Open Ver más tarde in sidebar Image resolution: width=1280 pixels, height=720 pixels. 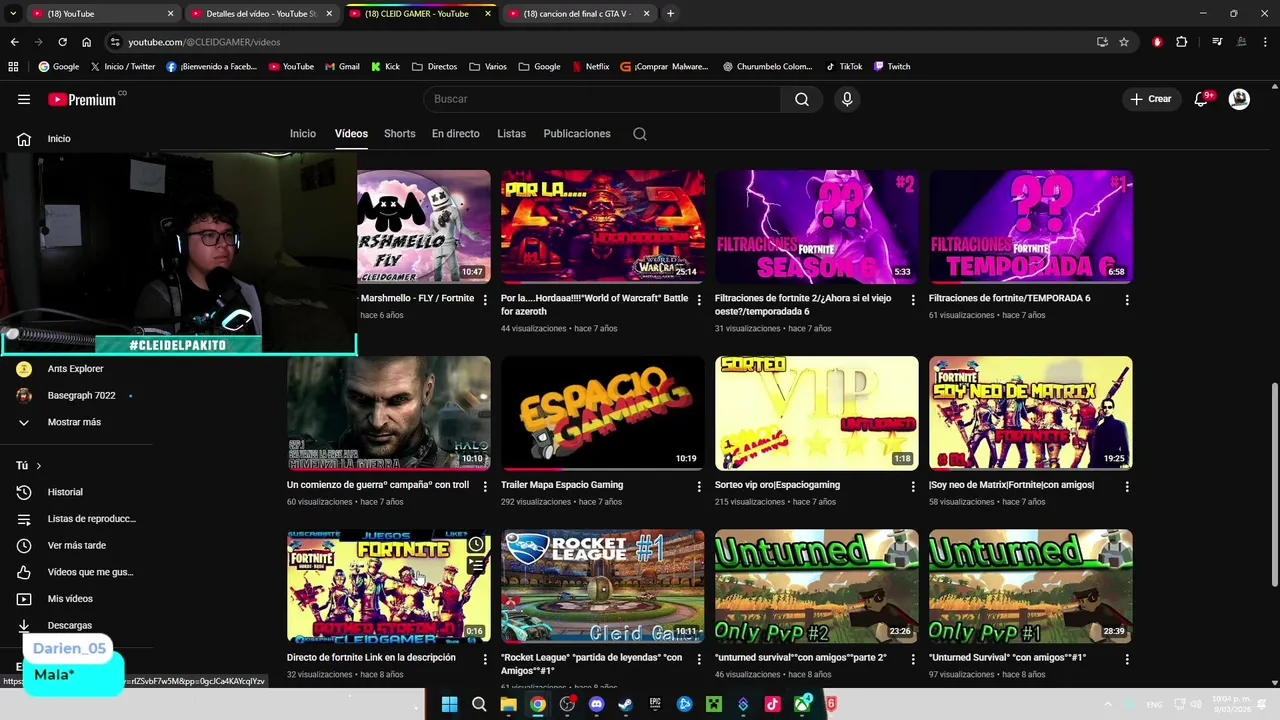76,545
